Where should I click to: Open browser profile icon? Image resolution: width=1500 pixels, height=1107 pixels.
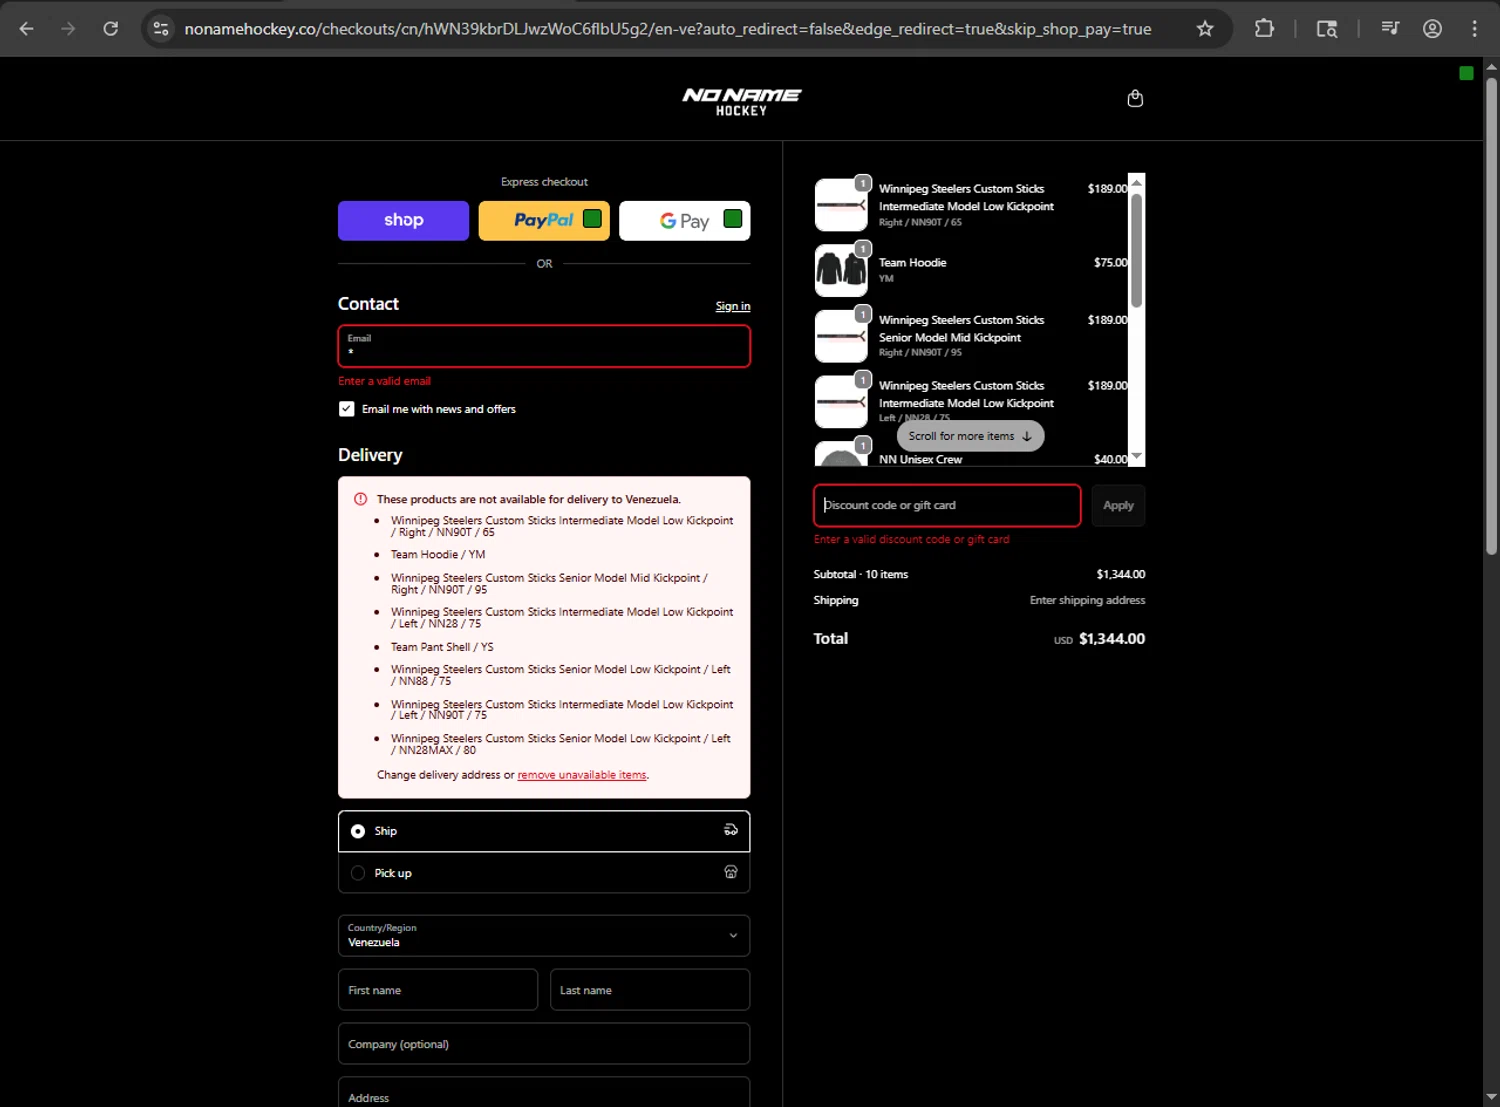1432,29
